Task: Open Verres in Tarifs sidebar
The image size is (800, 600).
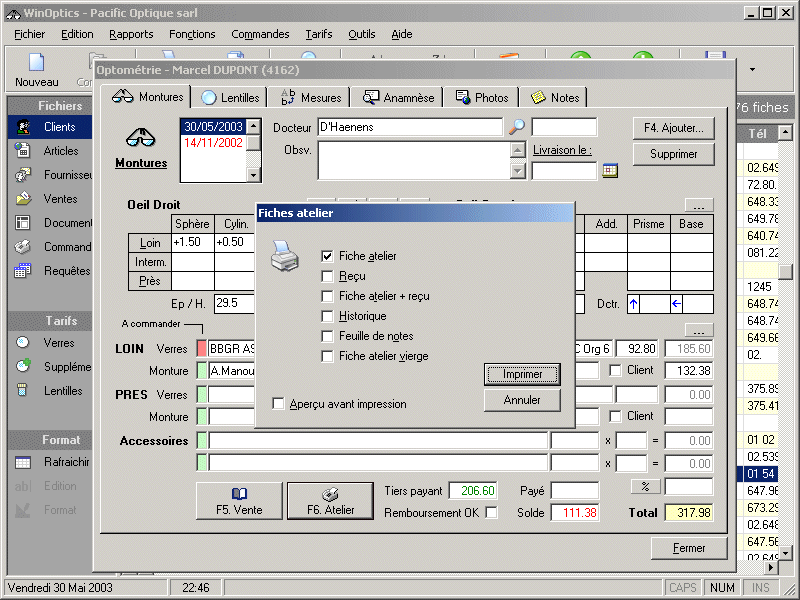Action: [23, 343]
